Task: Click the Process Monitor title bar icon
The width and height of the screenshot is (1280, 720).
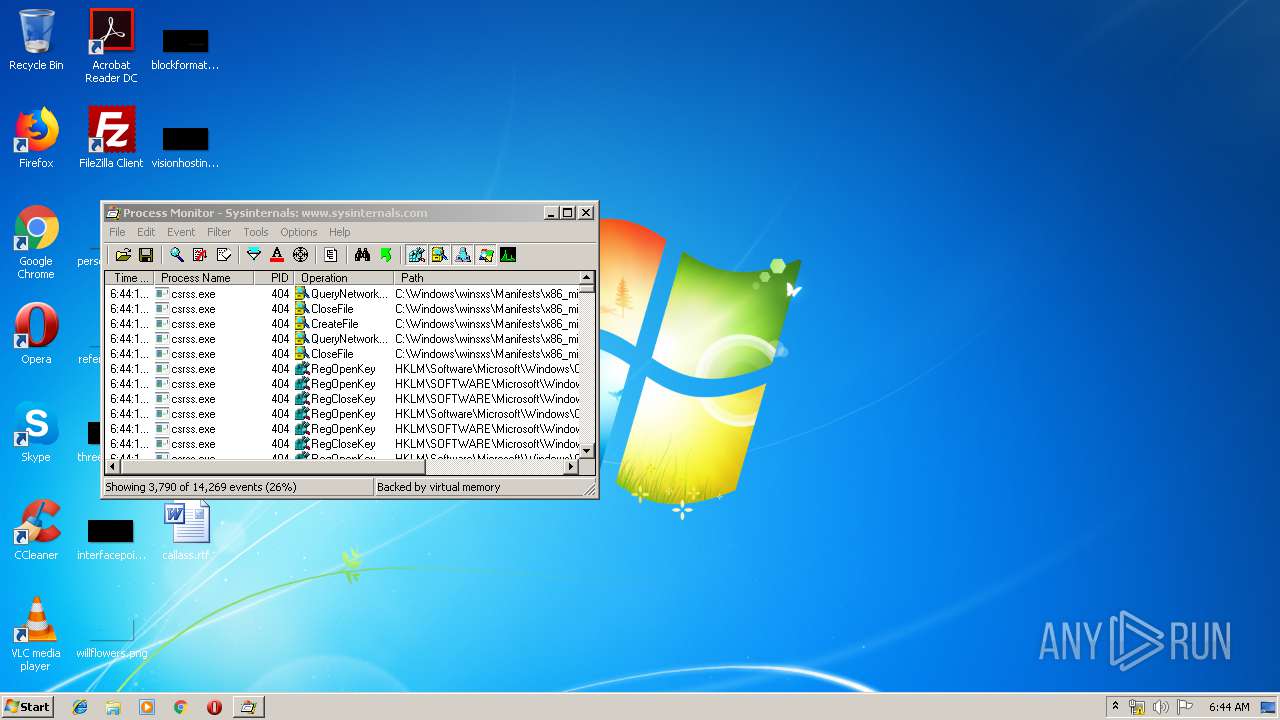Action: pyautogui.click(x=113, y=213)
